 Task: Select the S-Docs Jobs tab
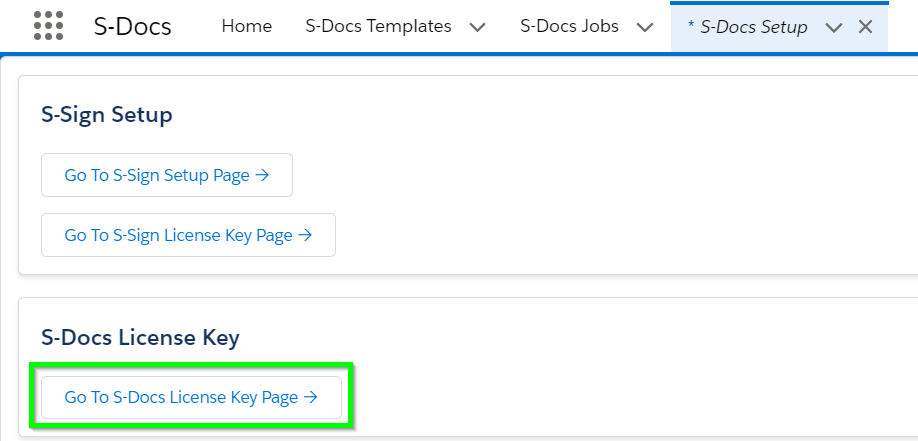[569, 26]
